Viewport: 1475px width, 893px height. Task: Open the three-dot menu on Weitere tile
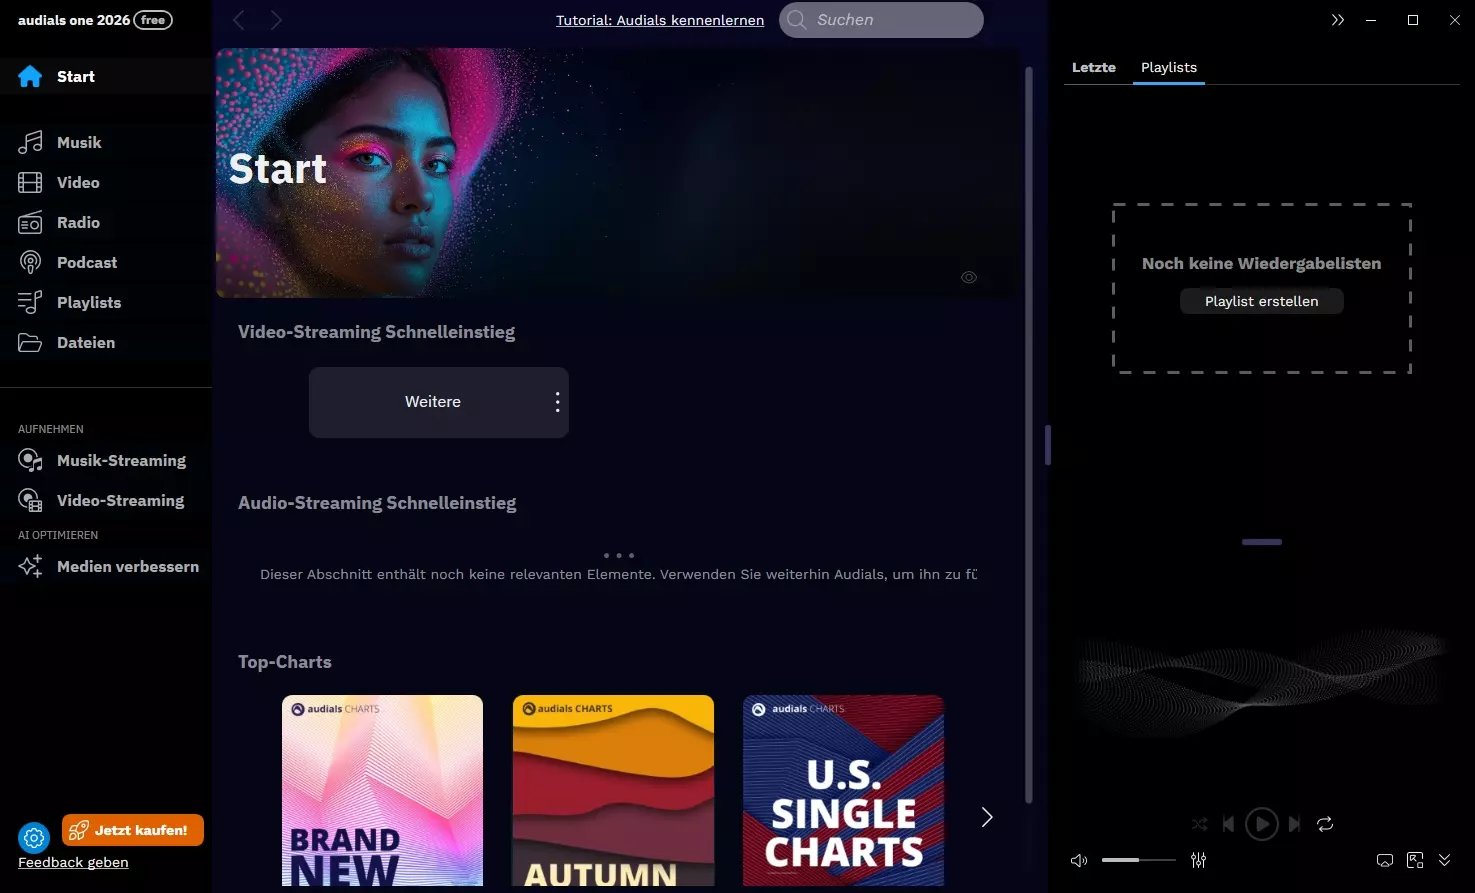[x=557, y=402]
